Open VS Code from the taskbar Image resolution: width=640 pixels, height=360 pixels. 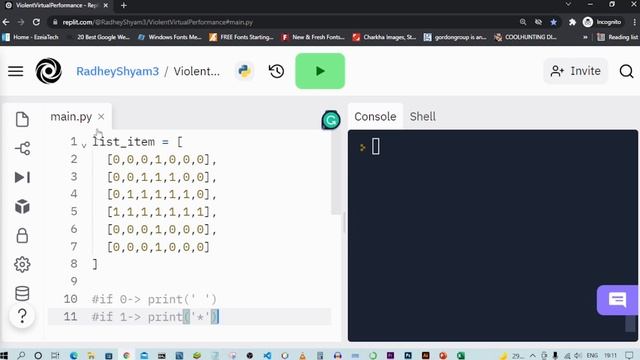coord(267,356)
